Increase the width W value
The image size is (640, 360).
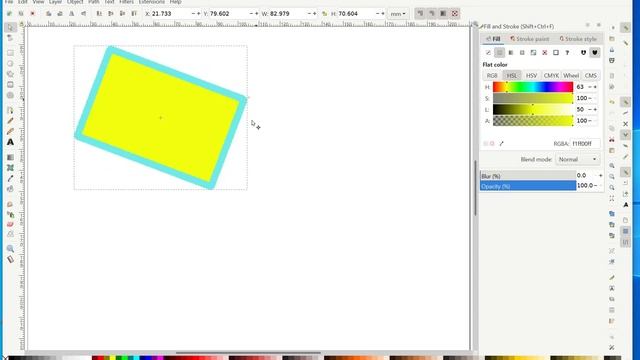point(315,13)
